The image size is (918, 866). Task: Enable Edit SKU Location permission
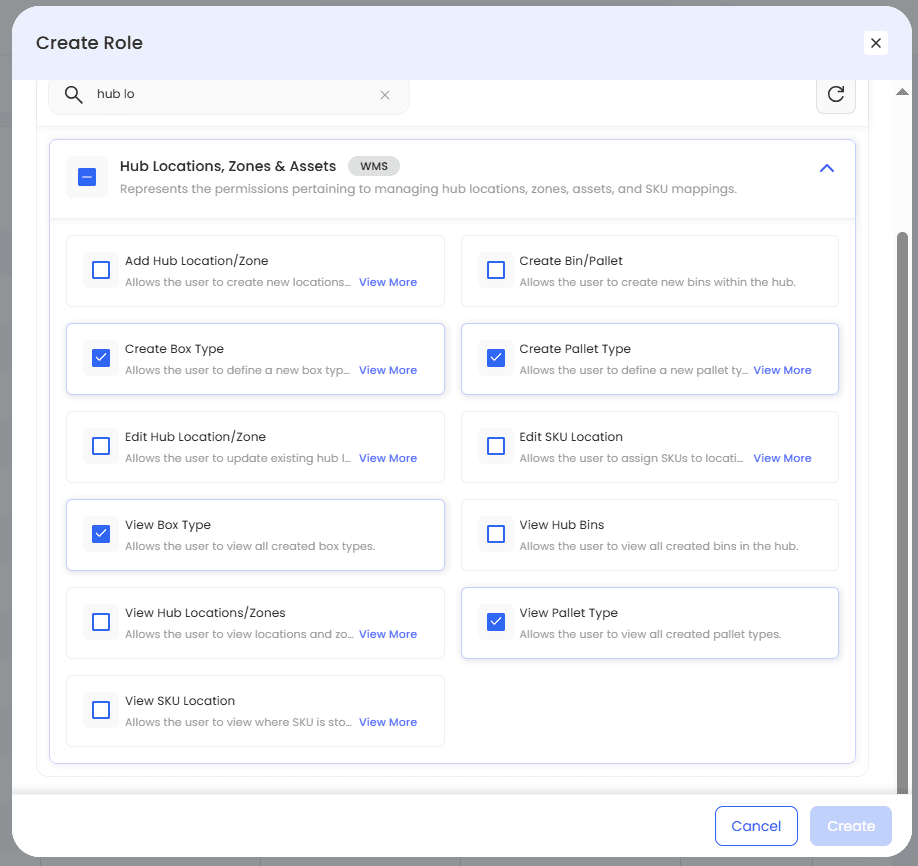(496, 446)
